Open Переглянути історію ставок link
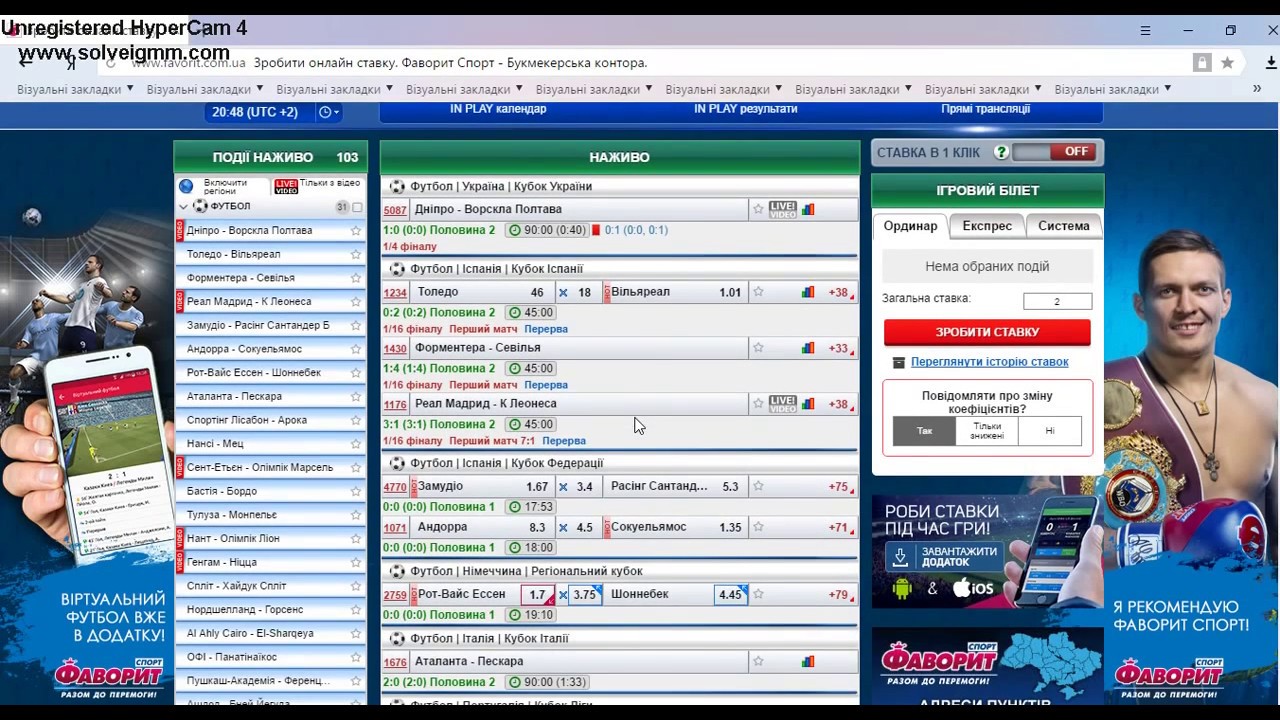 (x=990, y=362)
